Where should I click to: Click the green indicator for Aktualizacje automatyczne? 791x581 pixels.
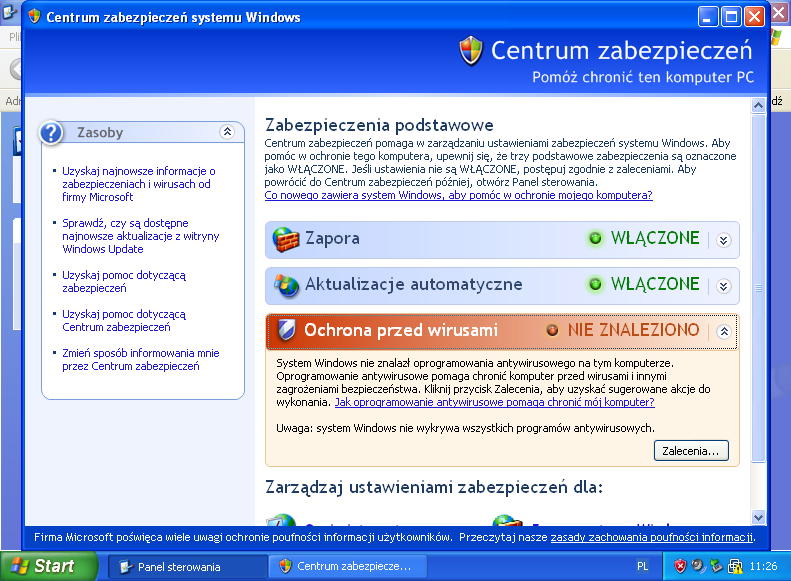tap(595, 284)
